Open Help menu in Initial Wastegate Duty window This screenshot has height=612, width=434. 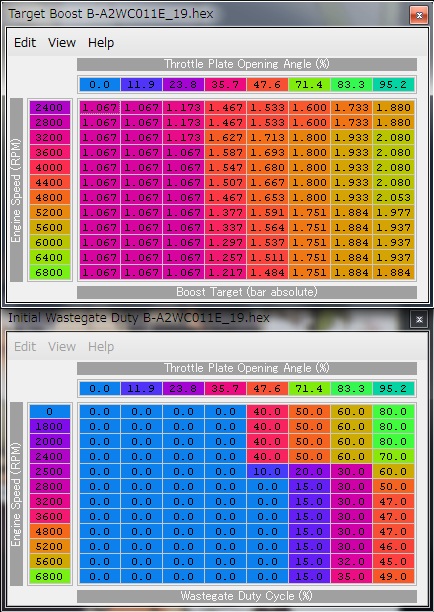(101, 347)
